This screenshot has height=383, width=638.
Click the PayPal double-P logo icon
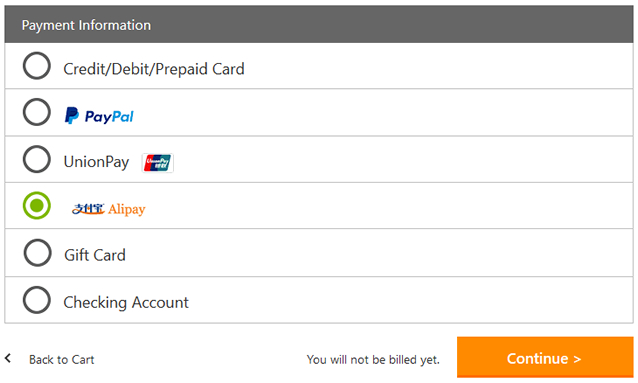[72, 116]
